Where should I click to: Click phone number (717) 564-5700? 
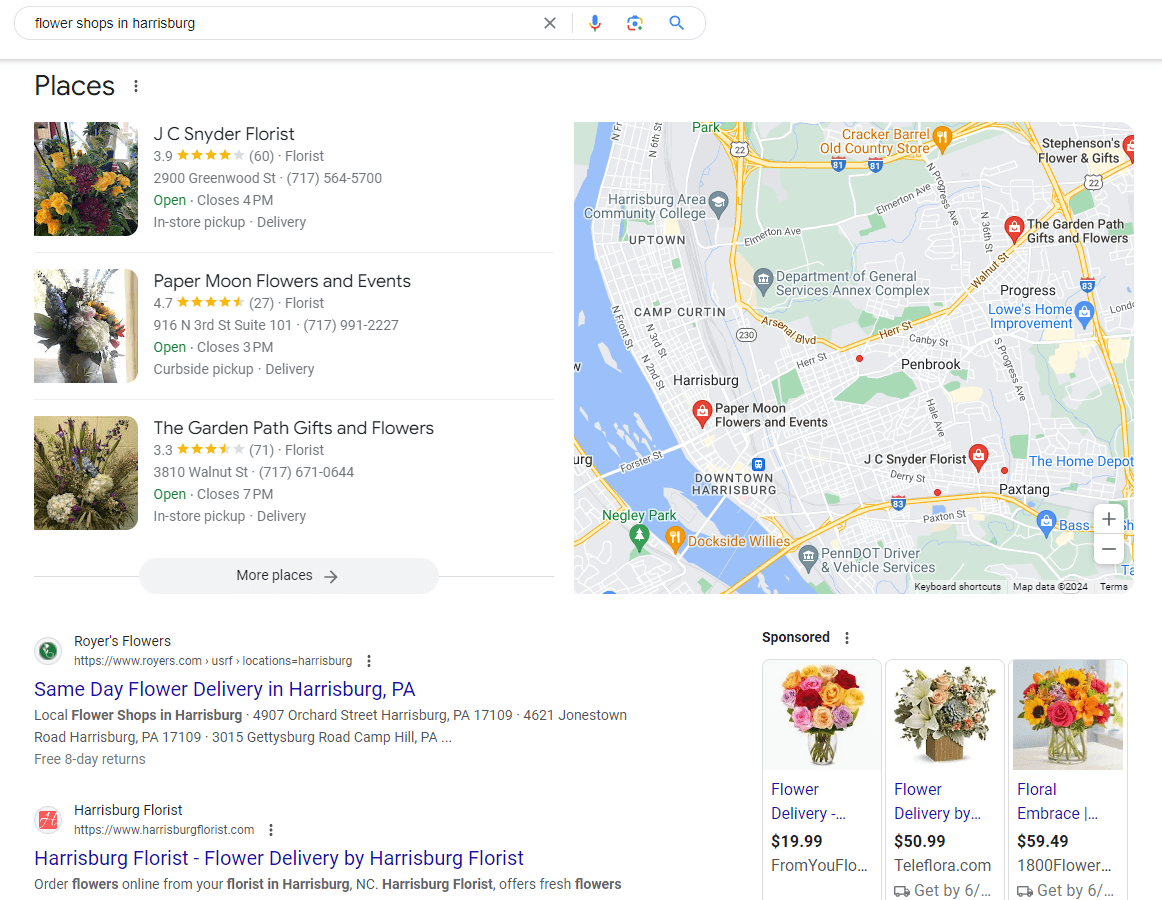point(334,178)
